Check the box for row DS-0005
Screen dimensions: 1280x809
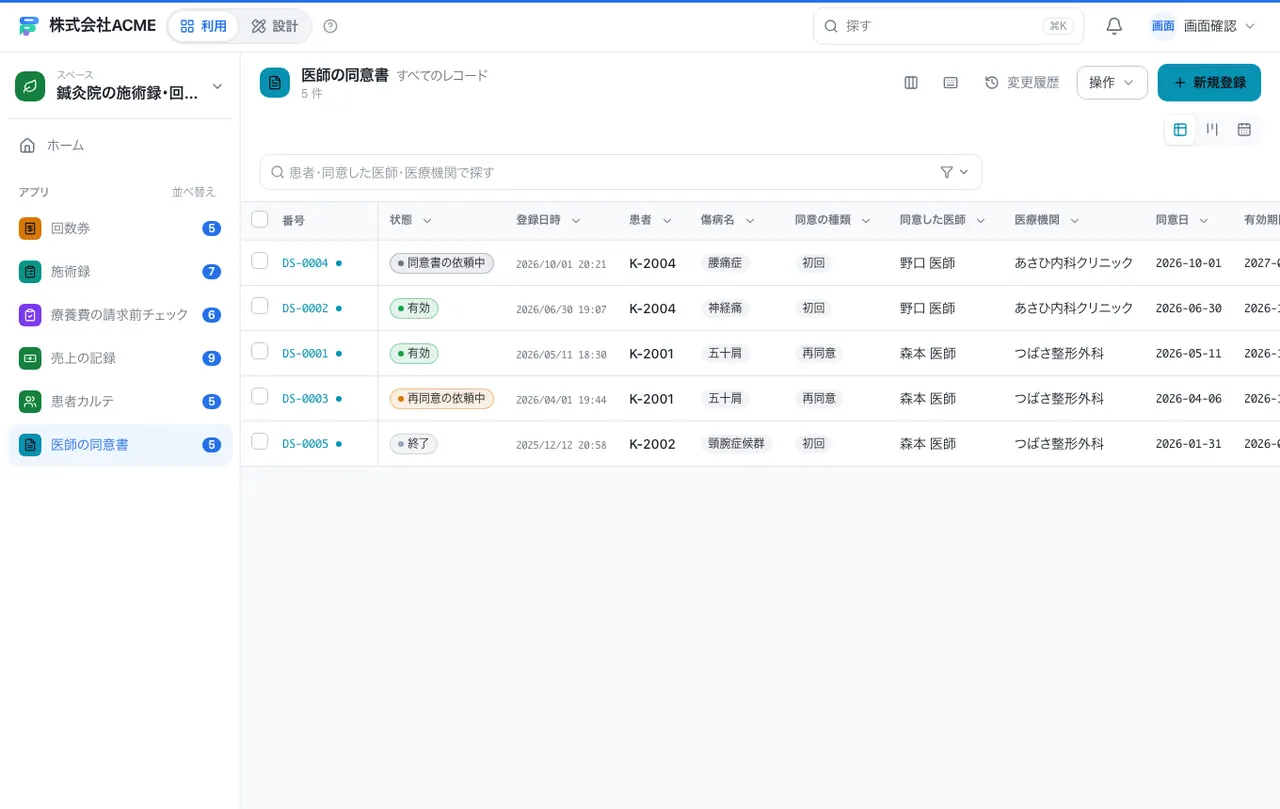(x=260, y=441)
